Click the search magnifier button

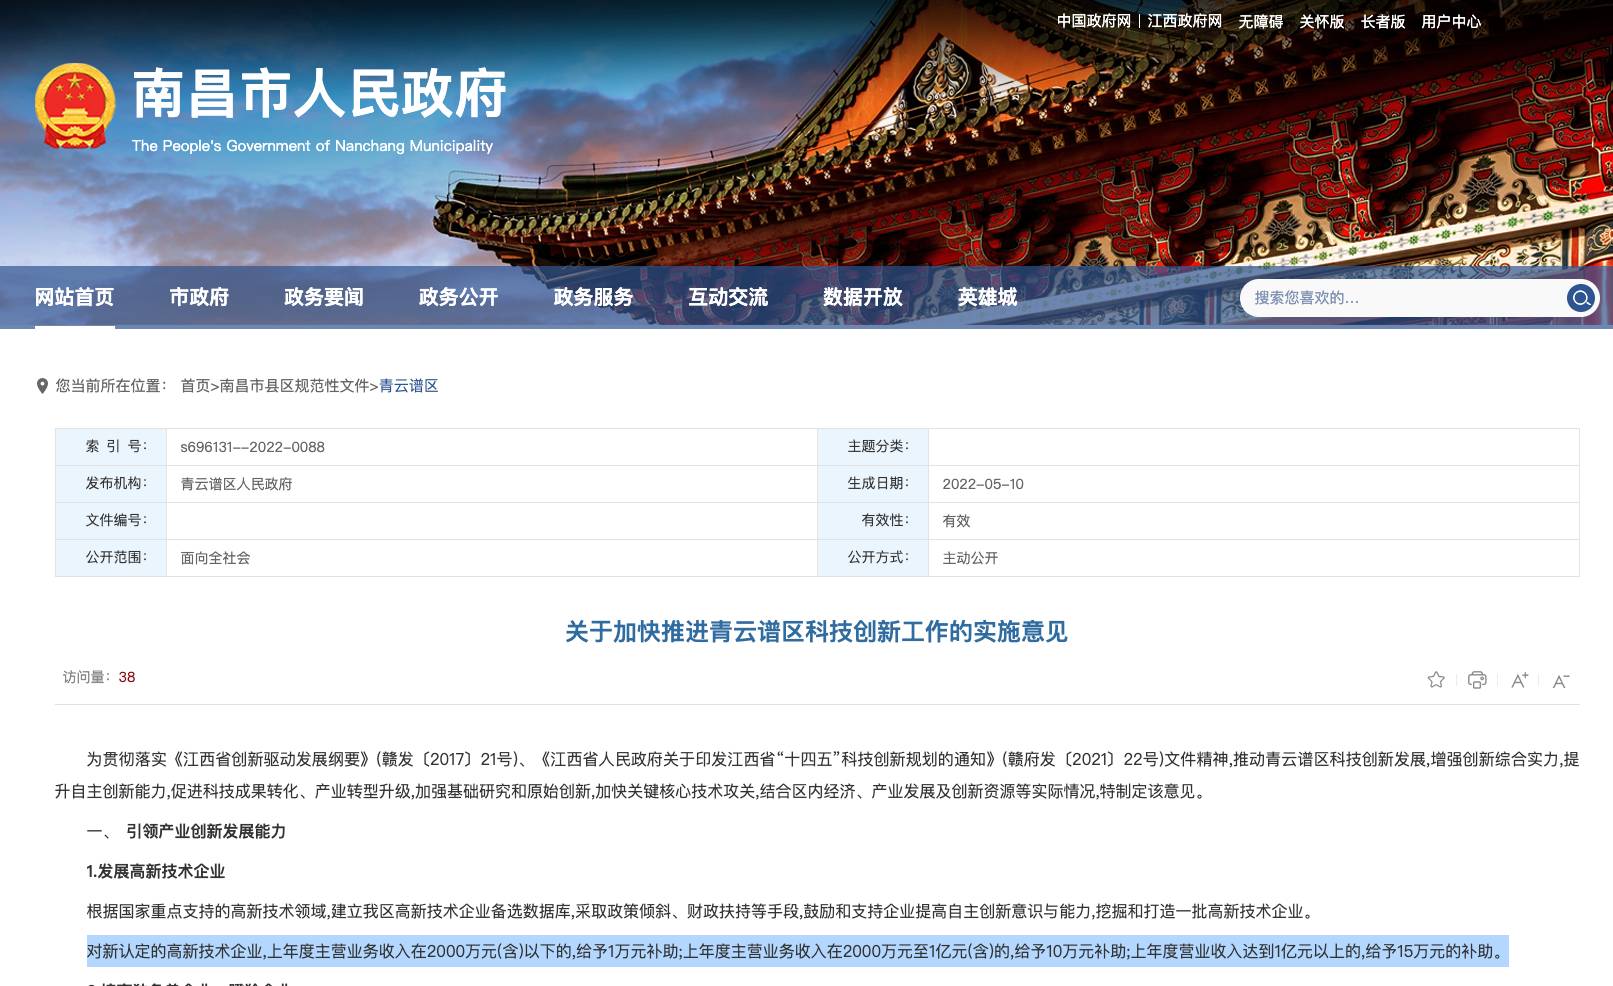pos(1581,298)
